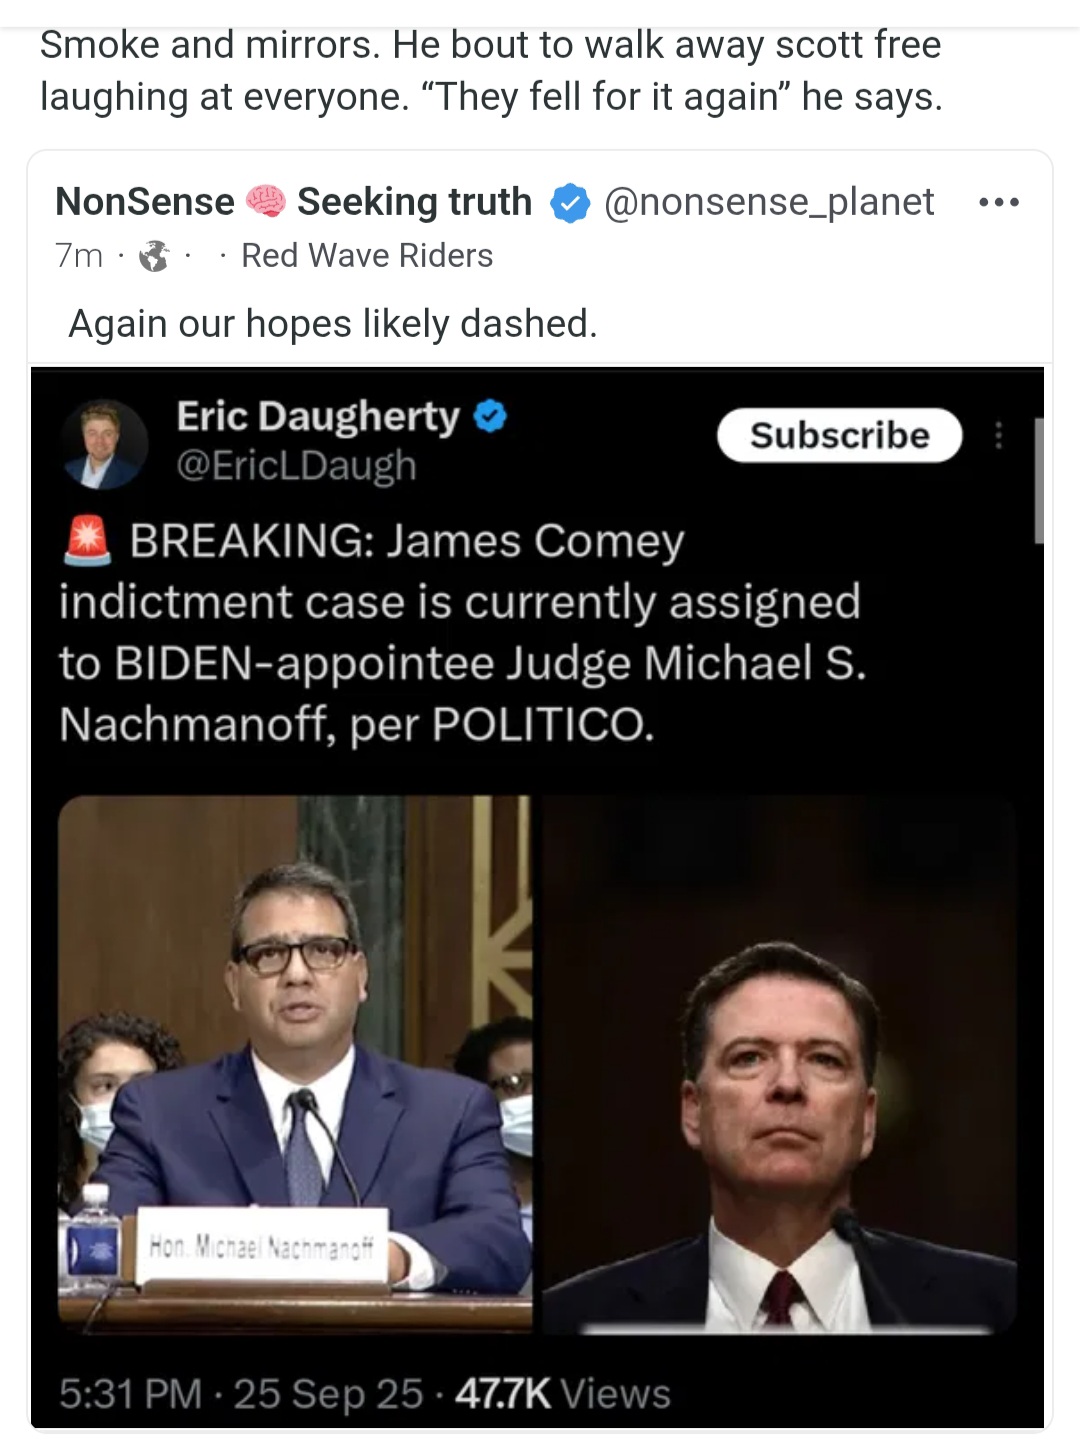
Task: Click the 5:31 PM · 25 Sep 25 timestamp
Action: click(241, 1393)
